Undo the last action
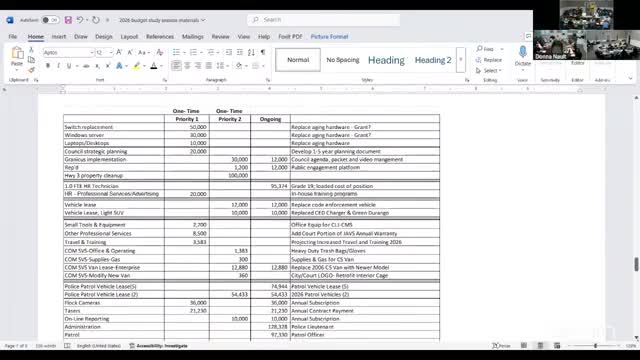This screenshot has width=640, height=360. (x=80, y=20)
